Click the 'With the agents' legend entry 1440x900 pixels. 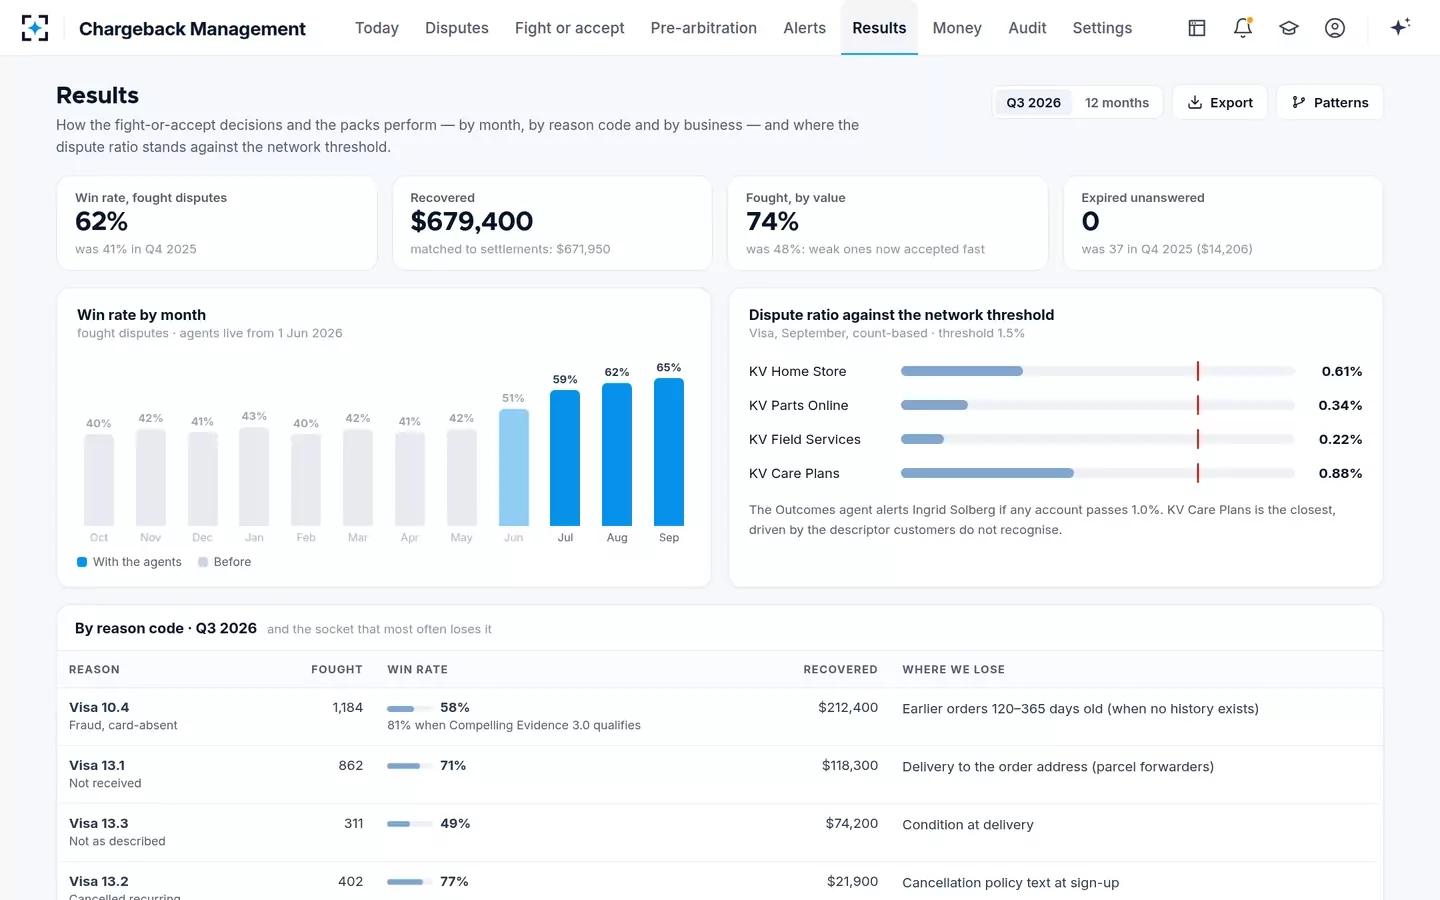129,562
